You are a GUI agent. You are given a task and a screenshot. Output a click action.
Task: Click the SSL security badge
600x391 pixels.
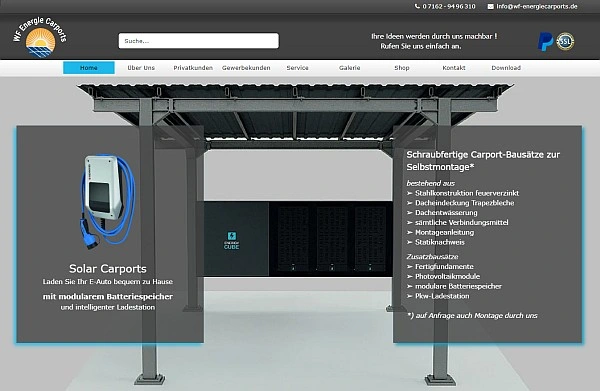[x=565, y=41]
